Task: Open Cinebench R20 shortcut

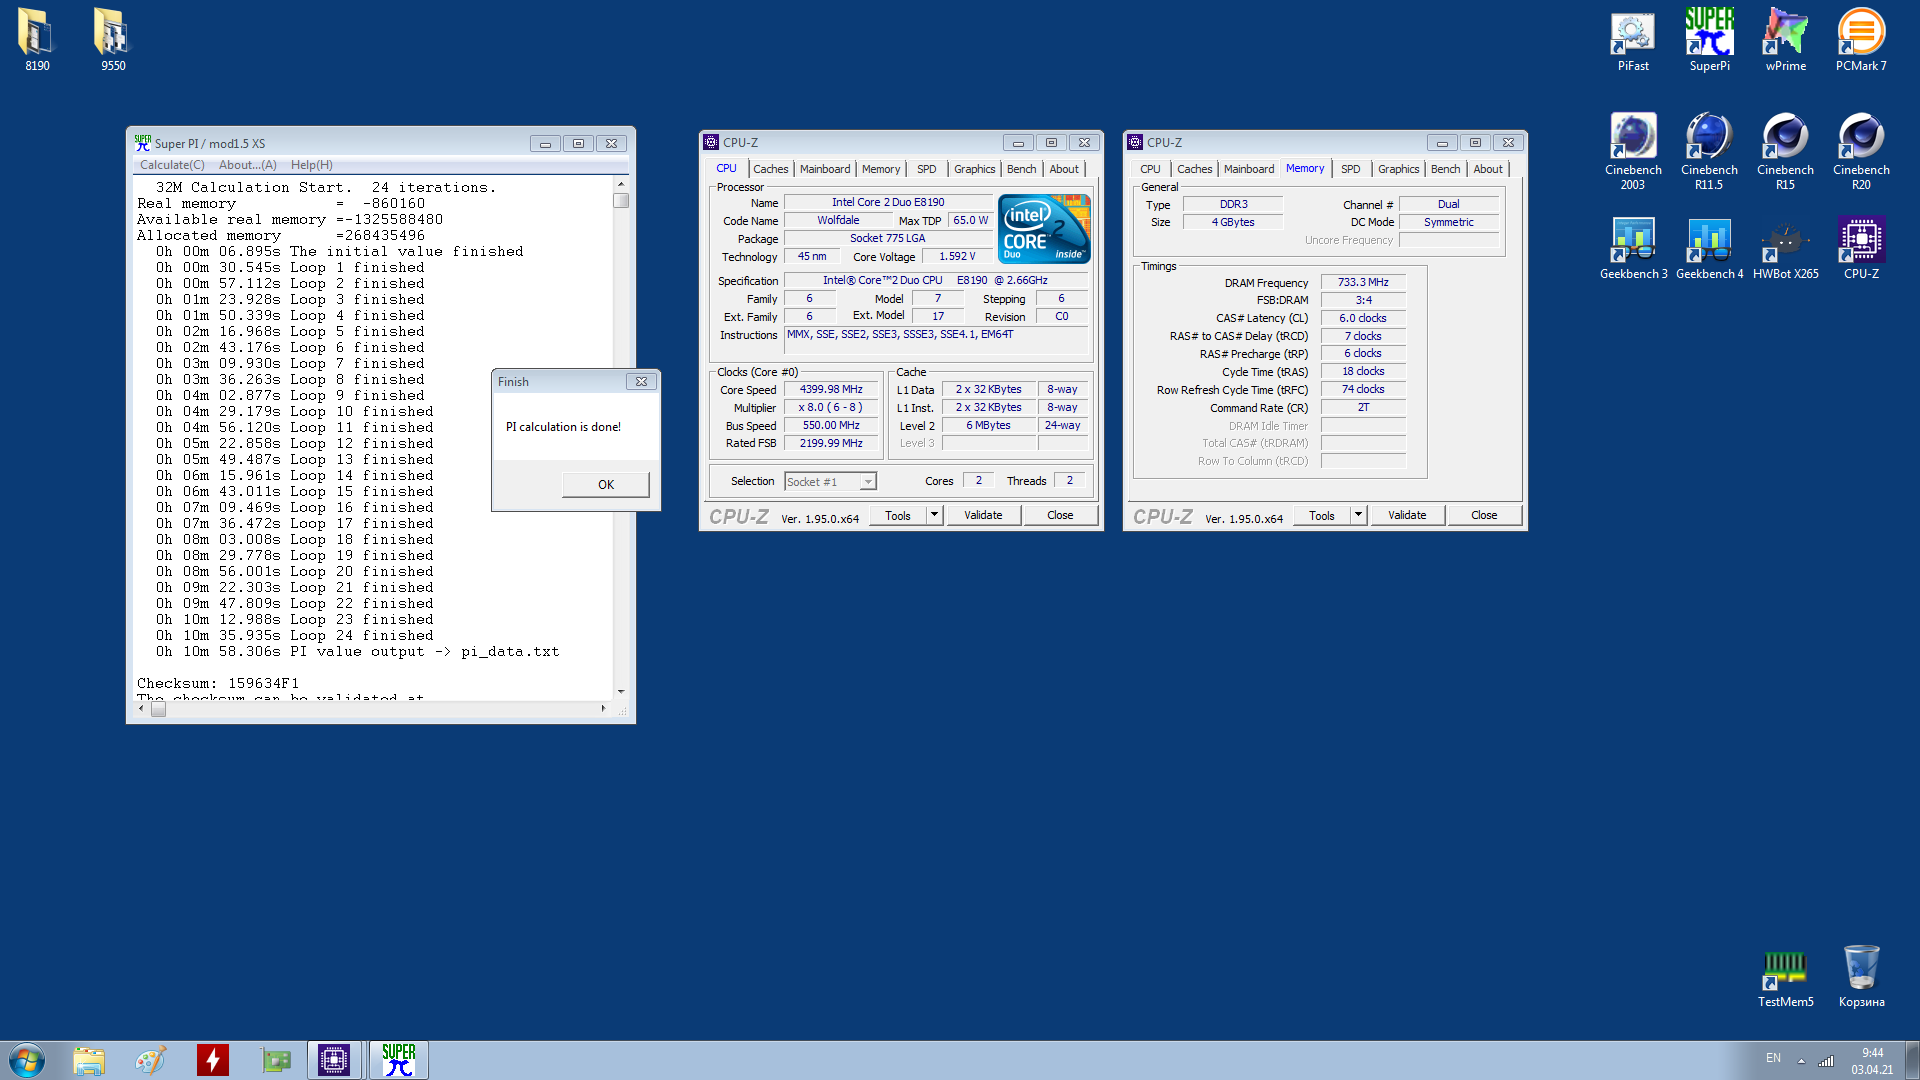Action: [1861, 151]
